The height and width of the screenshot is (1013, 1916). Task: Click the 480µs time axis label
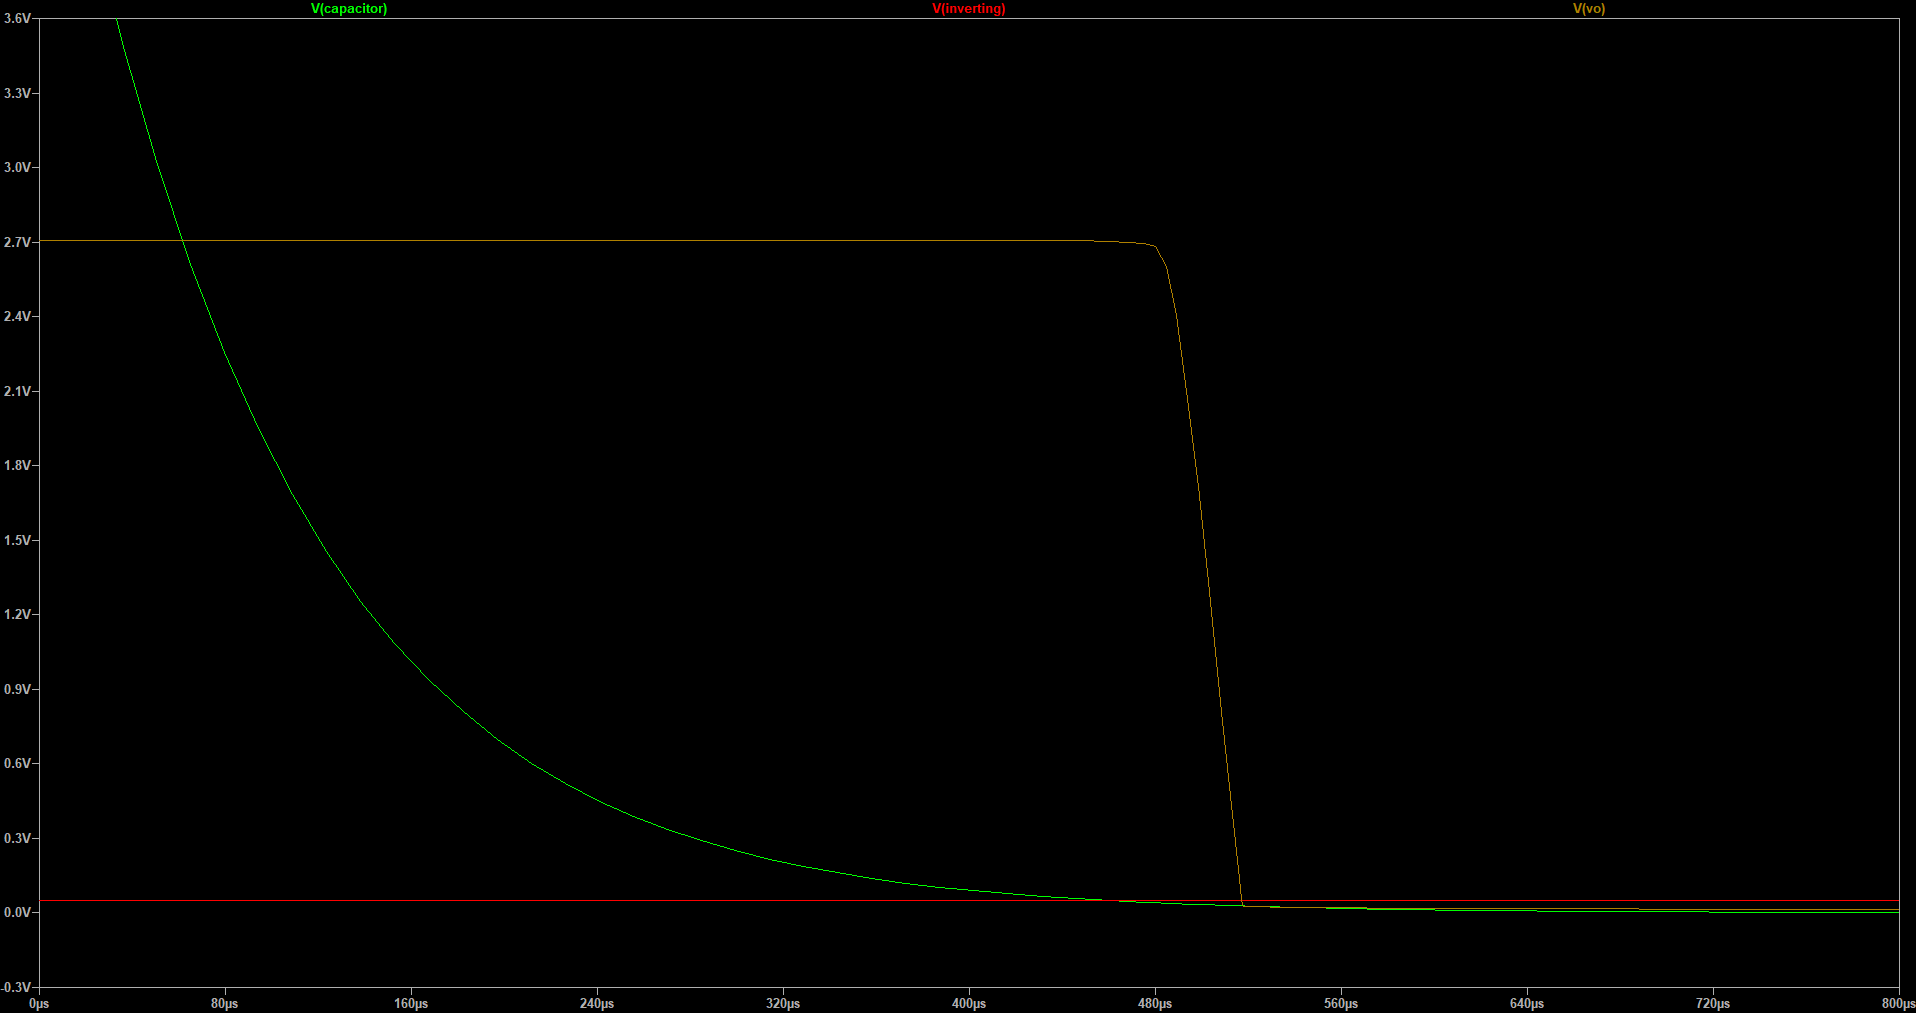tap(1155, 1003)
